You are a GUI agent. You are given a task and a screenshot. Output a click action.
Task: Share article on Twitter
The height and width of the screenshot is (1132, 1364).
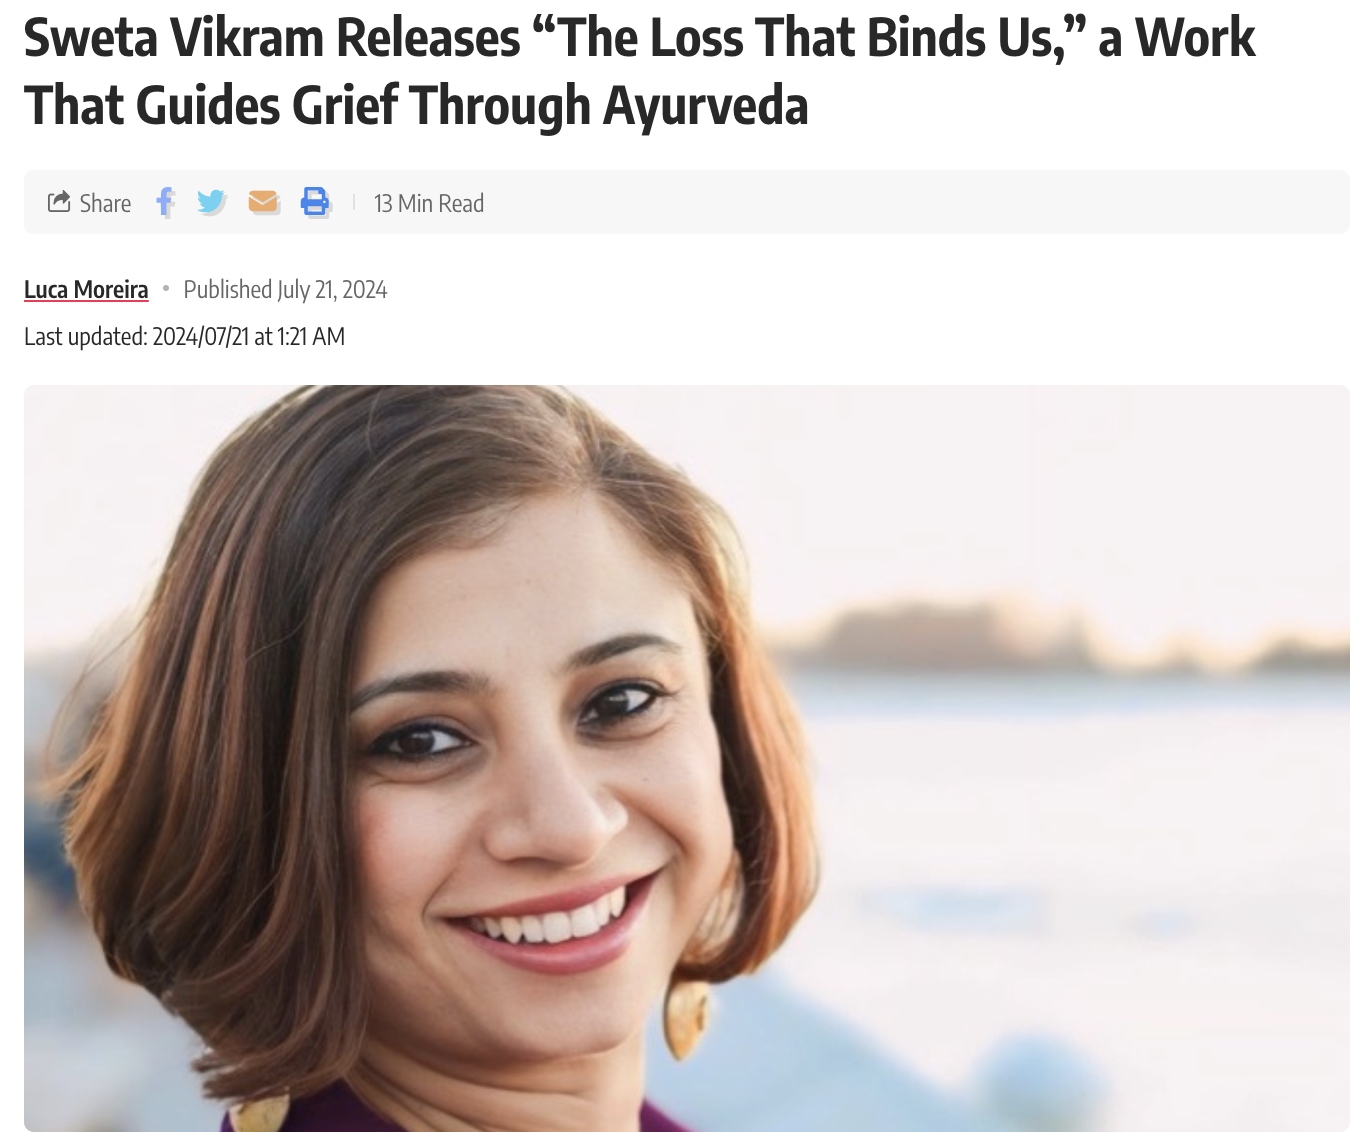pyautogui.click(x=211, y=202)
